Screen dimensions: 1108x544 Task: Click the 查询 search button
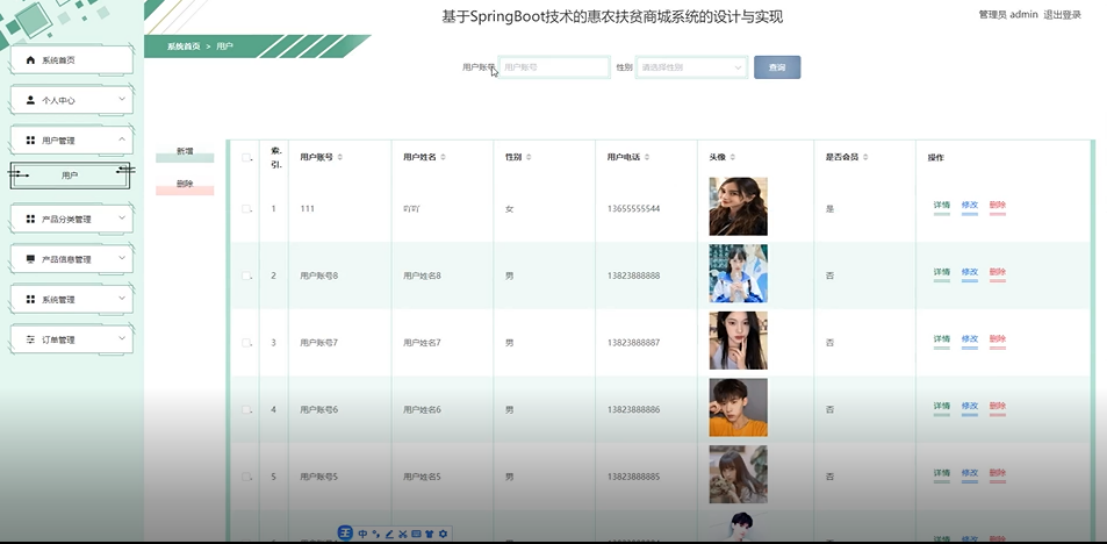777,67
